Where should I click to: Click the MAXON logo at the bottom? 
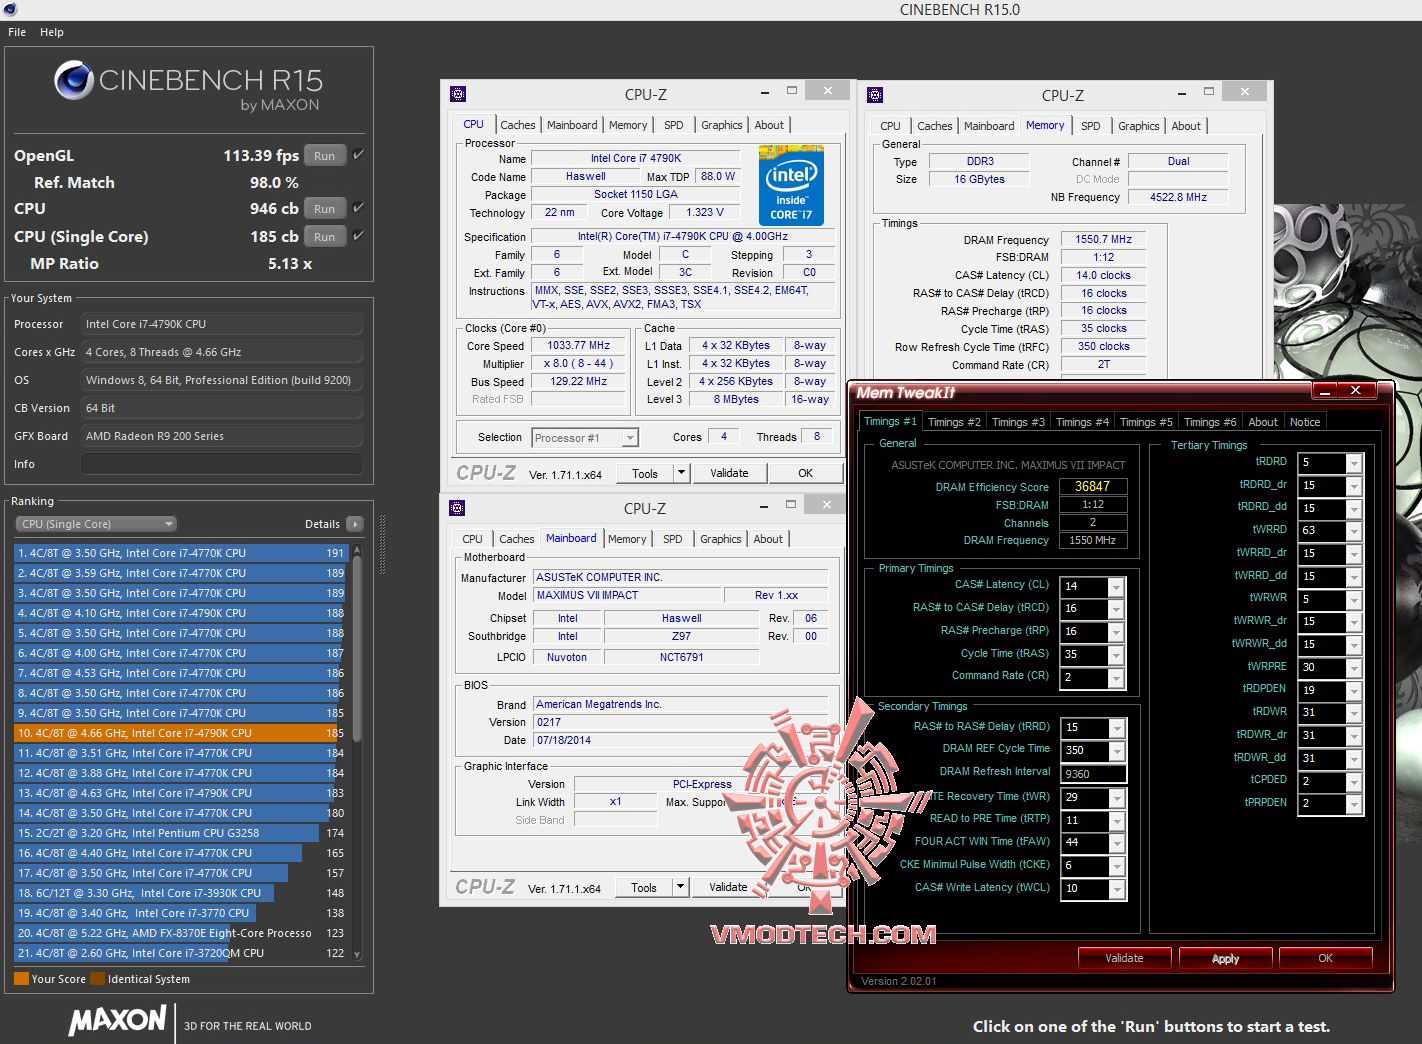click(117, 1021)
